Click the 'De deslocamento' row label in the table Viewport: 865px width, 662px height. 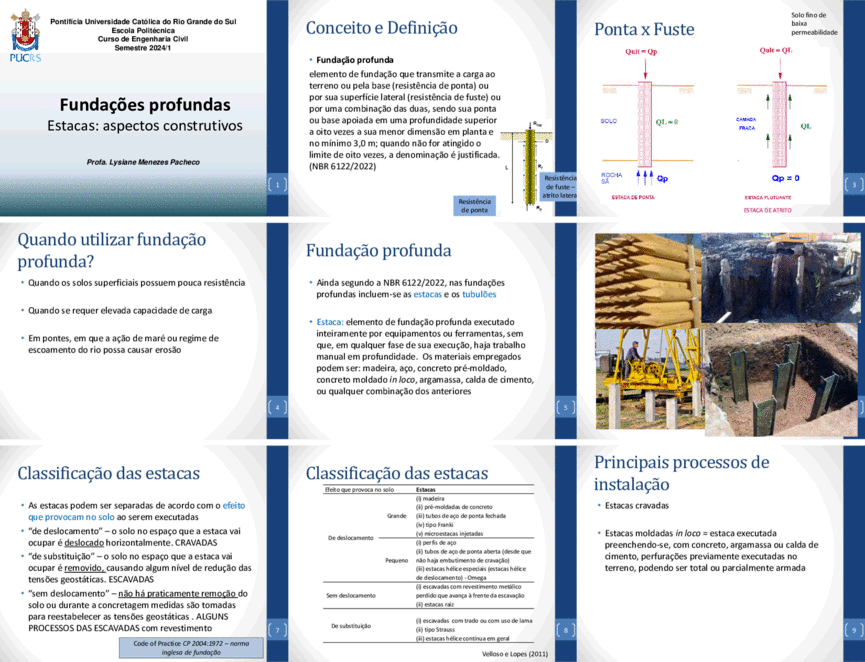pyautogui.click(x=351, y=538)
